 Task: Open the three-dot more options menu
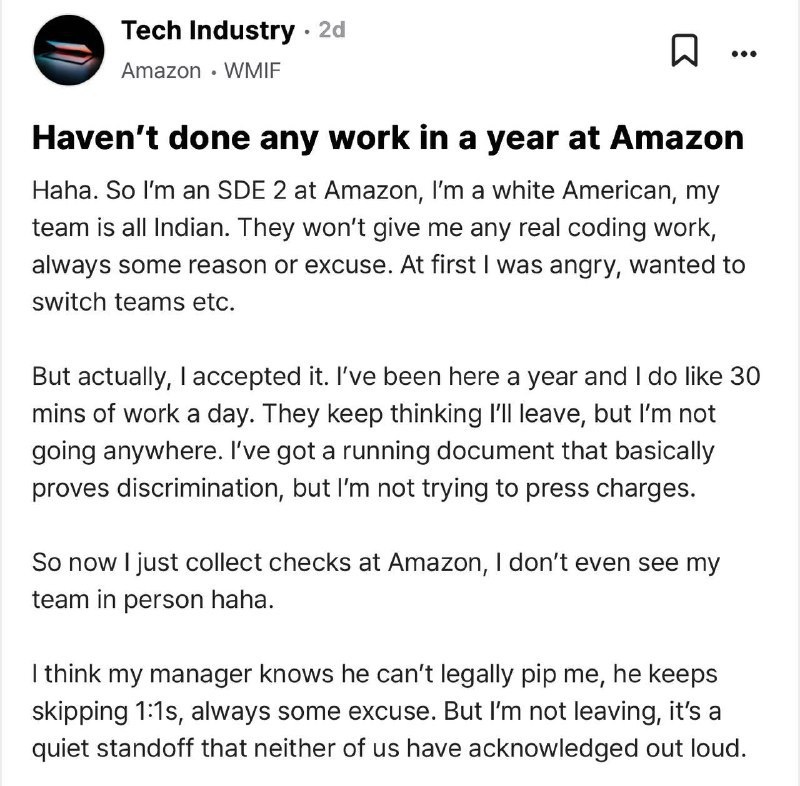(x=743, y=54)
